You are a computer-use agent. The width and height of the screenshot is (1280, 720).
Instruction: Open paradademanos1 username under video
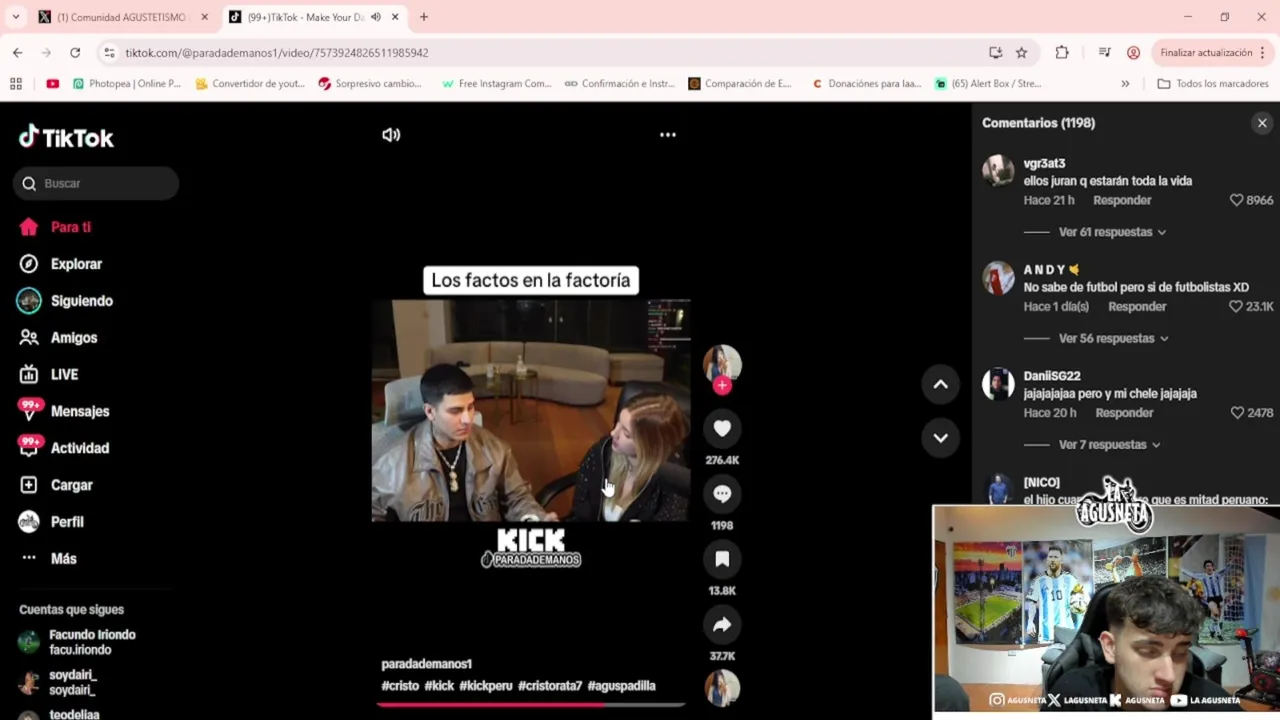click(x=426, y=664)
